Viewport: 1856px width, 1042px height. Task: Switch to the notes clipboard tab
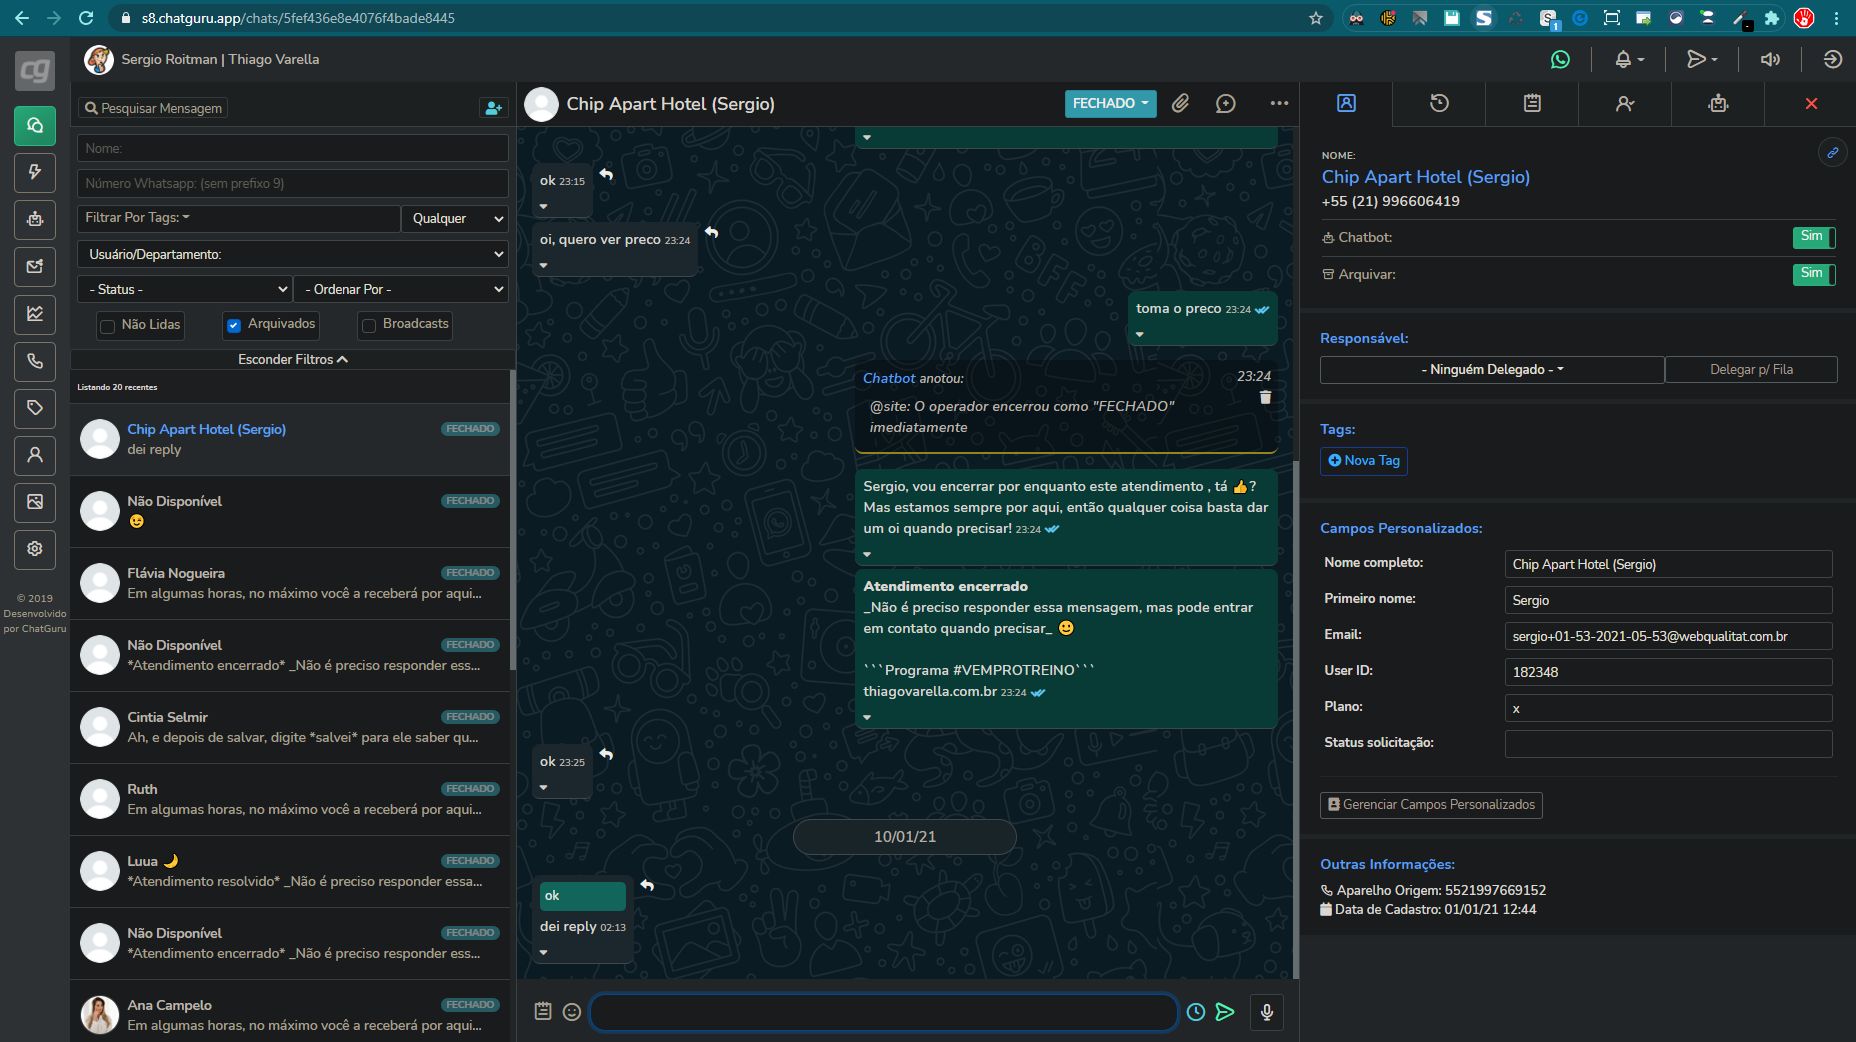(x=1532, y=104)
